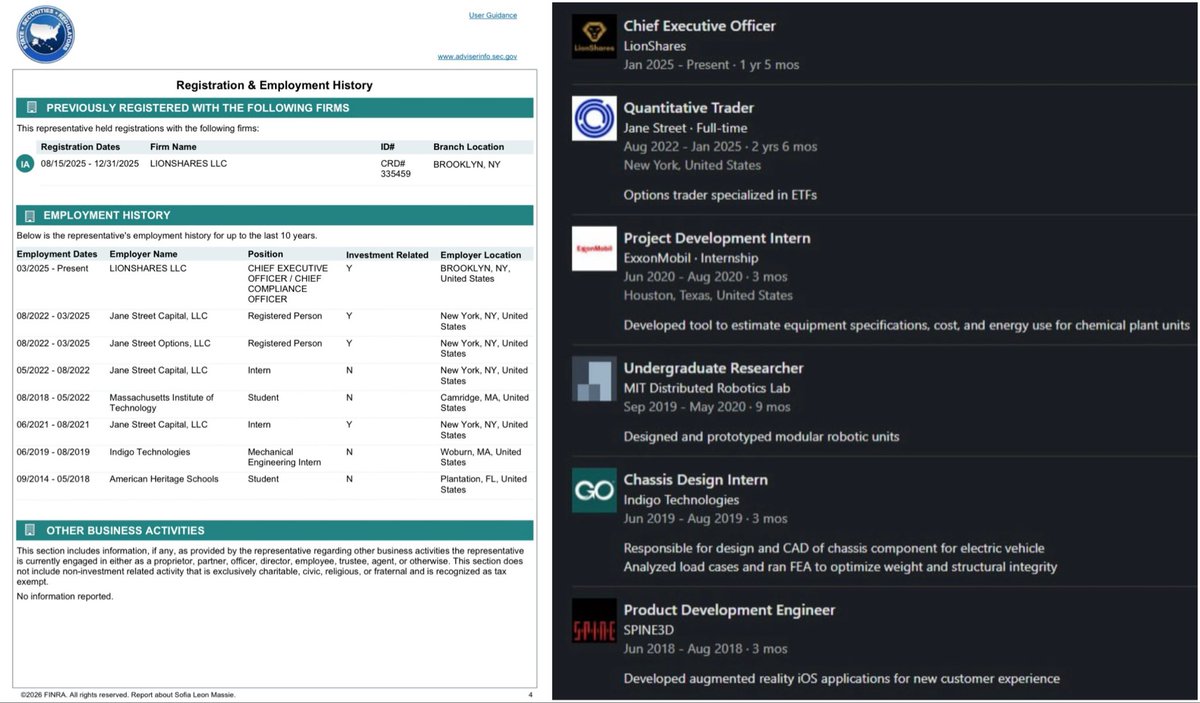The width and height of the screenshot is (1200, 703).
Task: Click 'Designed and prototyped modular robotic units' text
Action: 761,437
